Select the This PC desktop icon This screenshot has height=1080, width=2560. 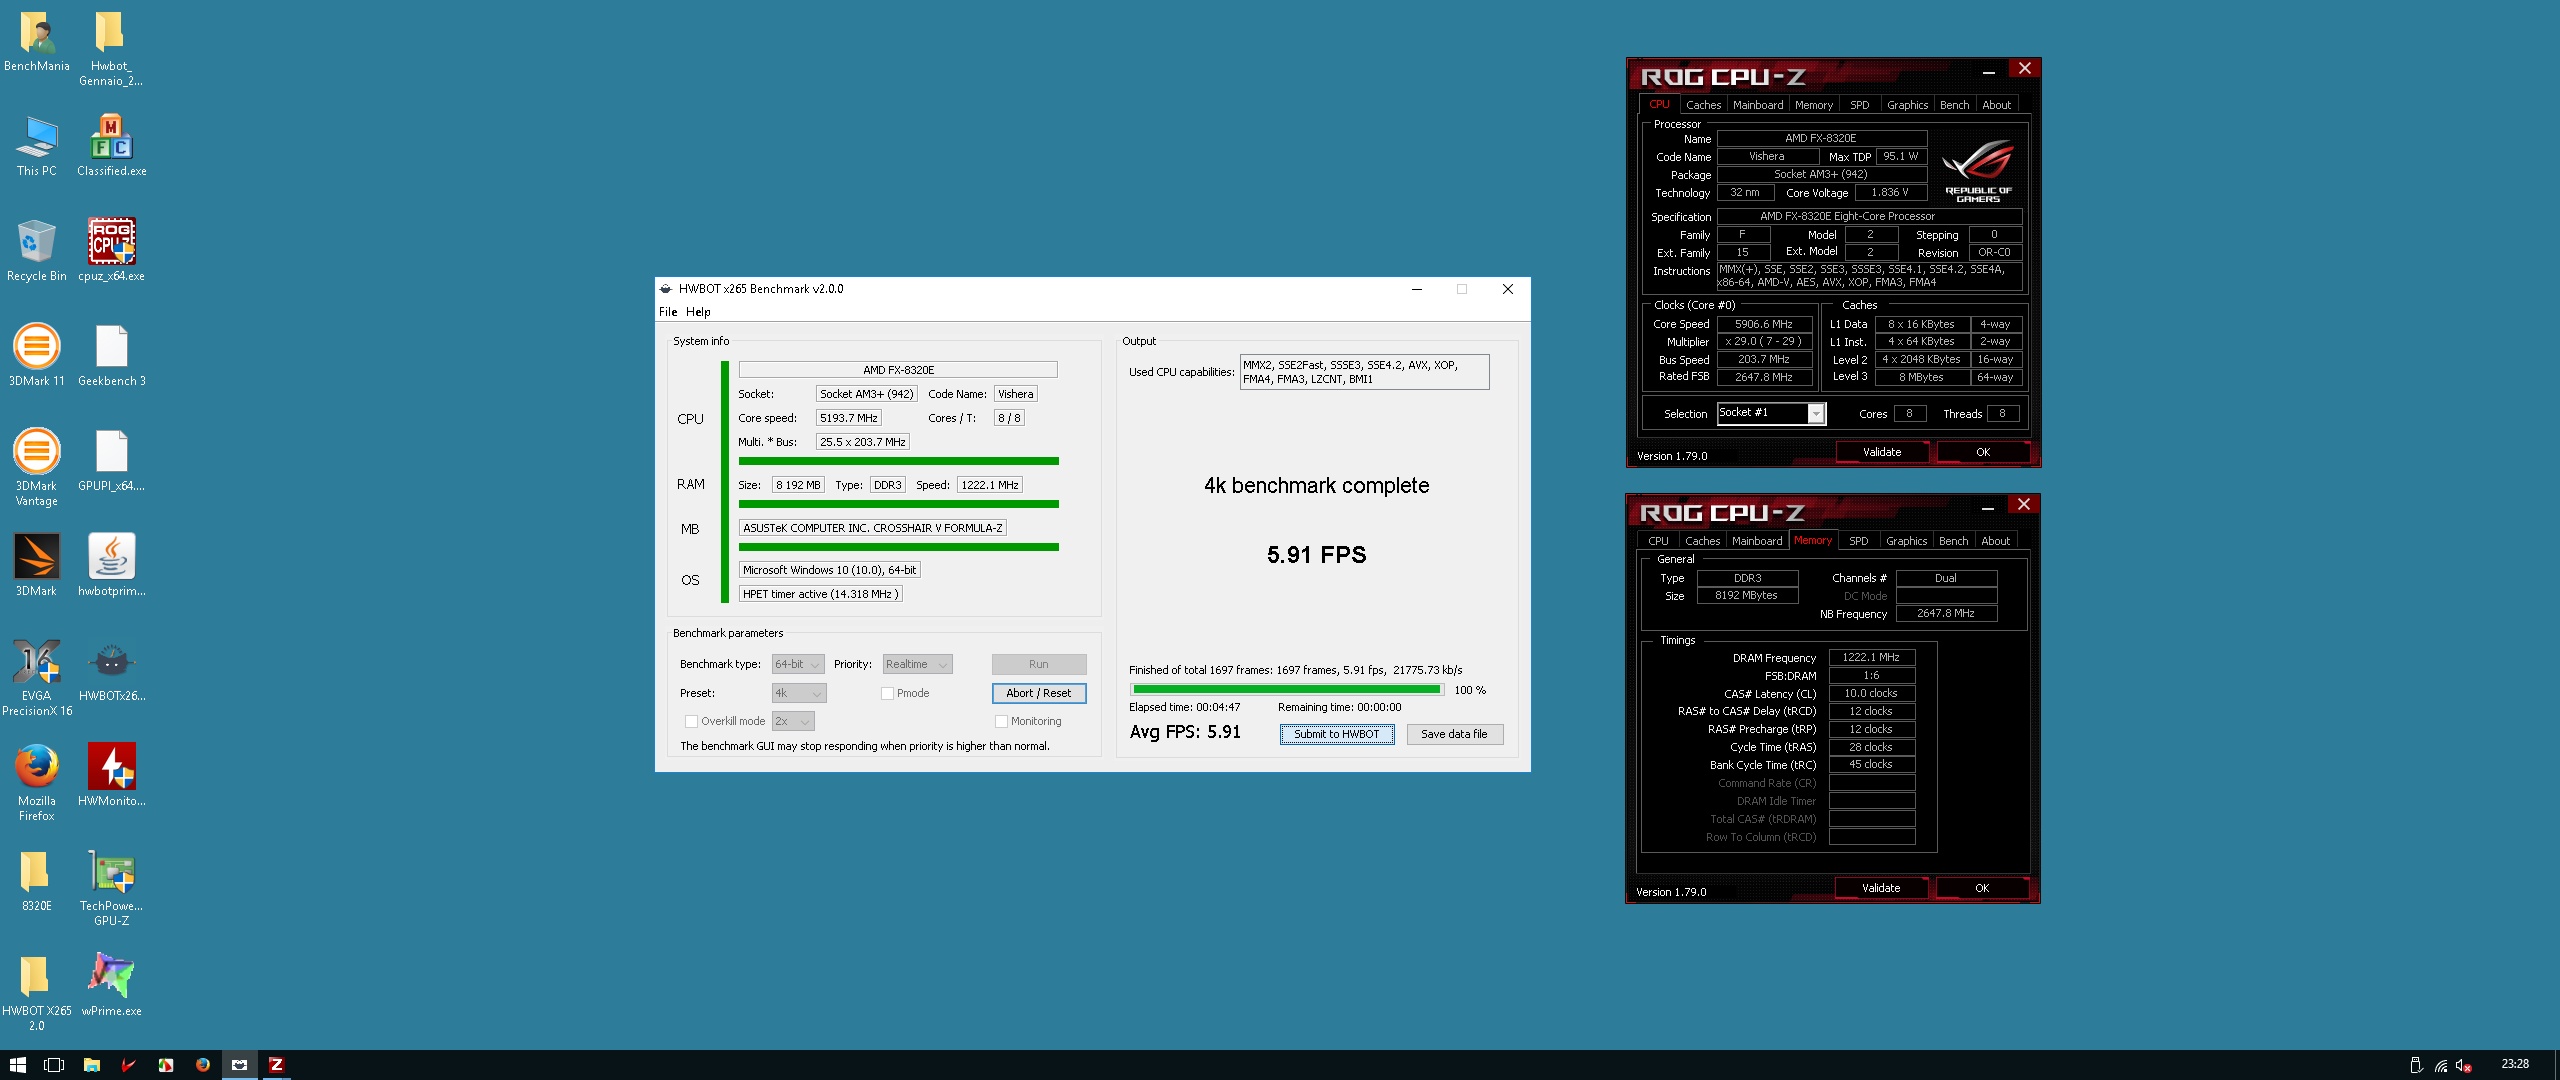[x=37, y=147]
